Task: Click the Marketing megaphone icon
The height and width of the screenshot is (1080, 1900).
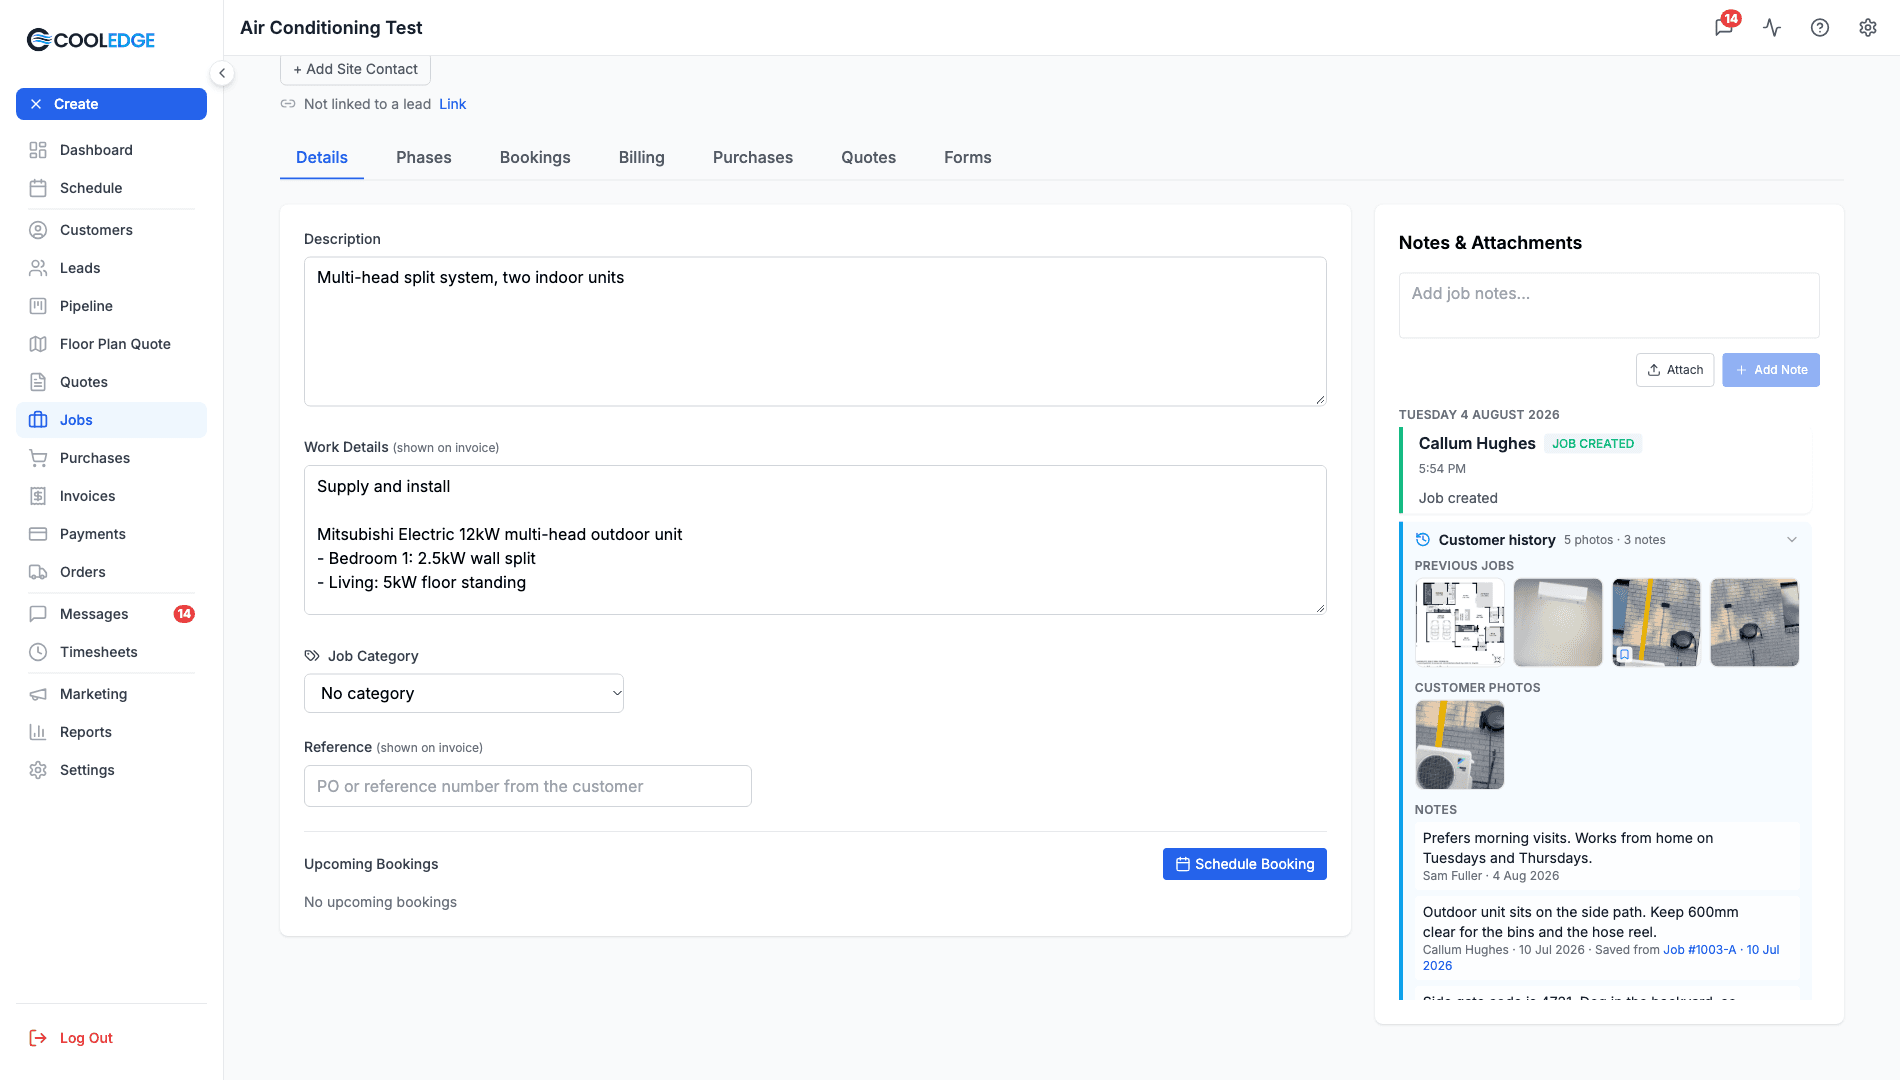Action: 38,694
